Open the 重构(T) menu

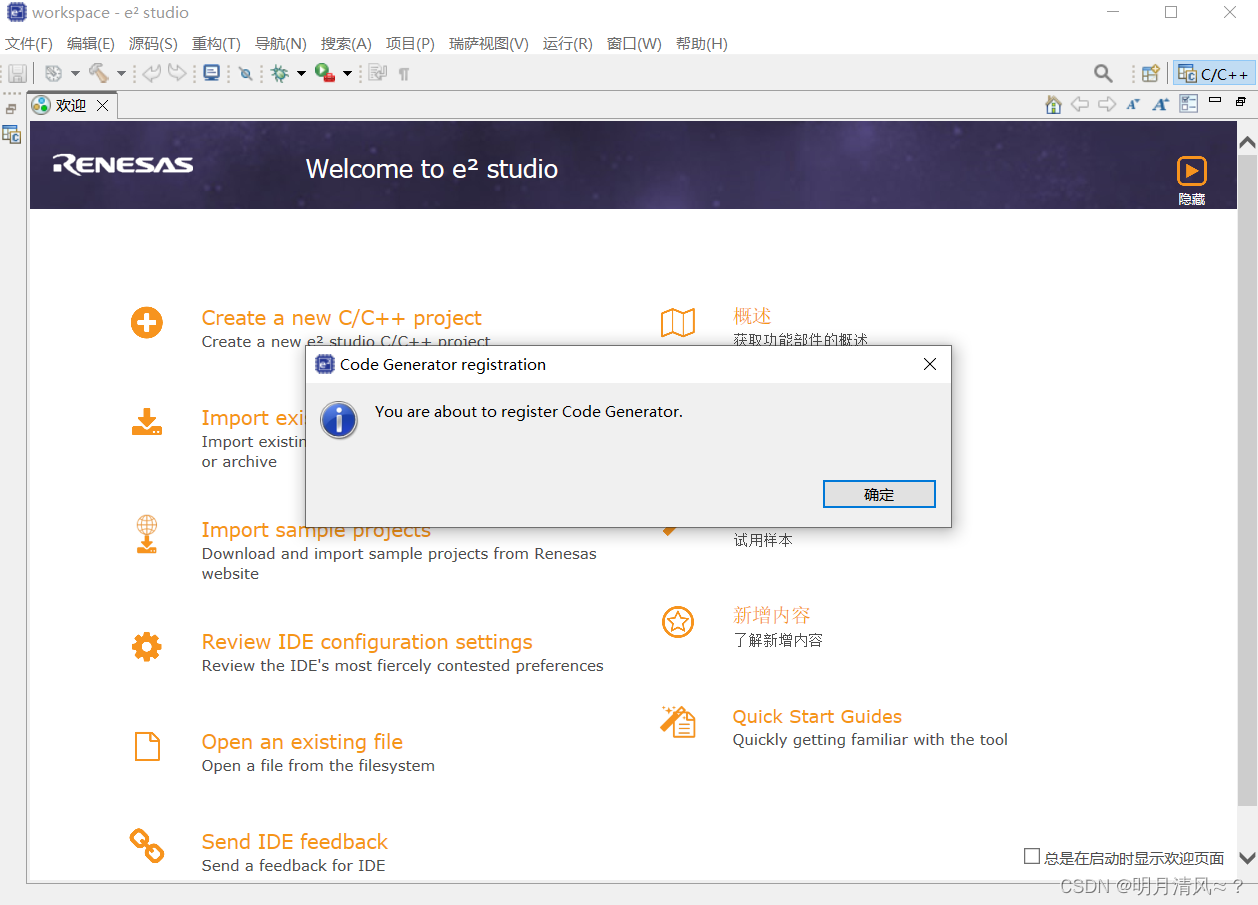tap(216, 44)
